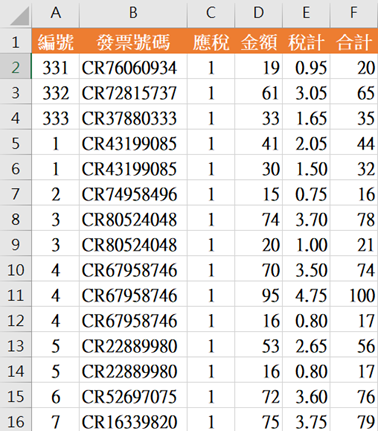Image resolution: width=378 pixels, height=431 pixels.
Task: Select row 1 header
Action: tap(16, 42)
